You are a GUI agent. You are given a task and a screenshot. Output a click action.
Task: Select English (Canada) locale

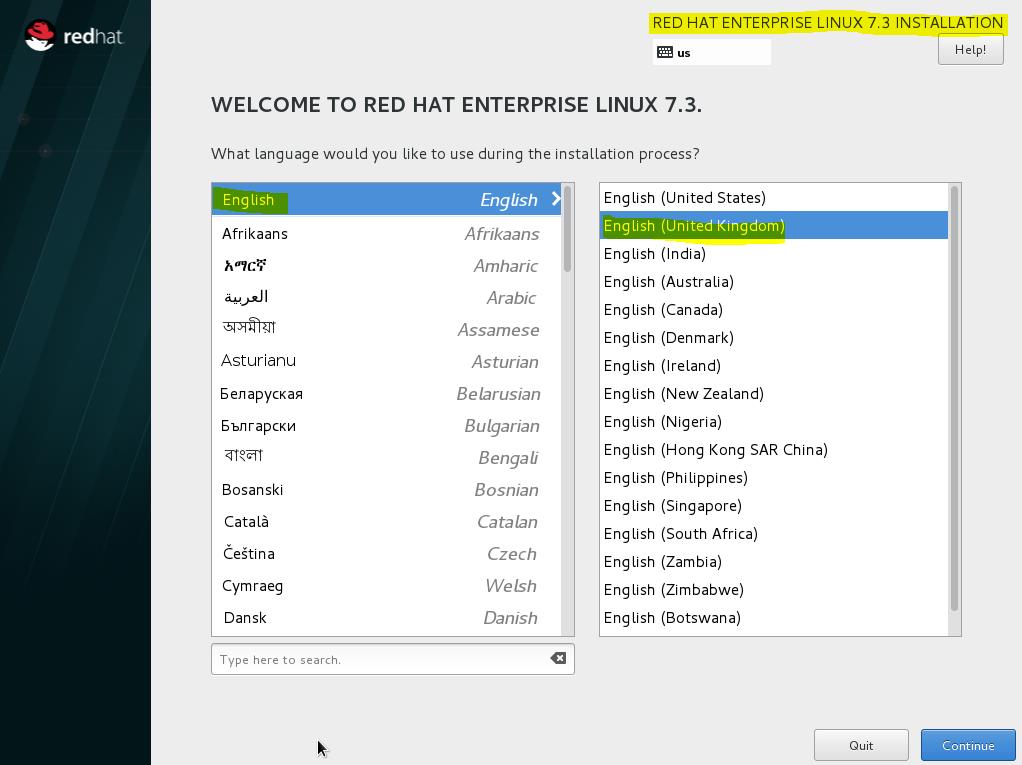[774, 310]
